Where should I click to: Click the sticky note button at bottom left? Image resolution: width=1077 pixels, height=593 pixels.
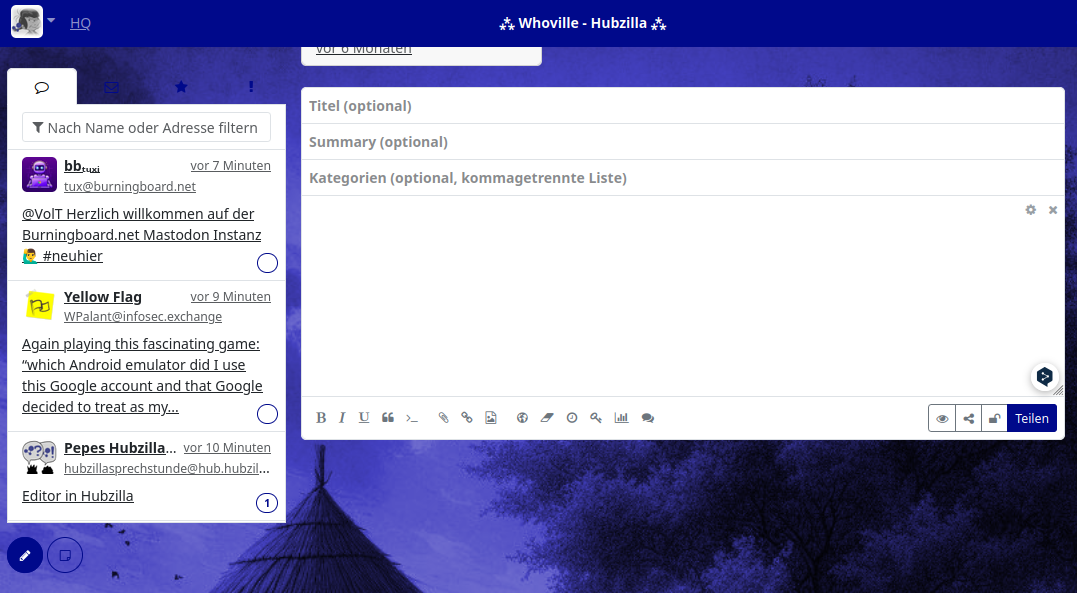pyautogui.click(x=65, y=554)
